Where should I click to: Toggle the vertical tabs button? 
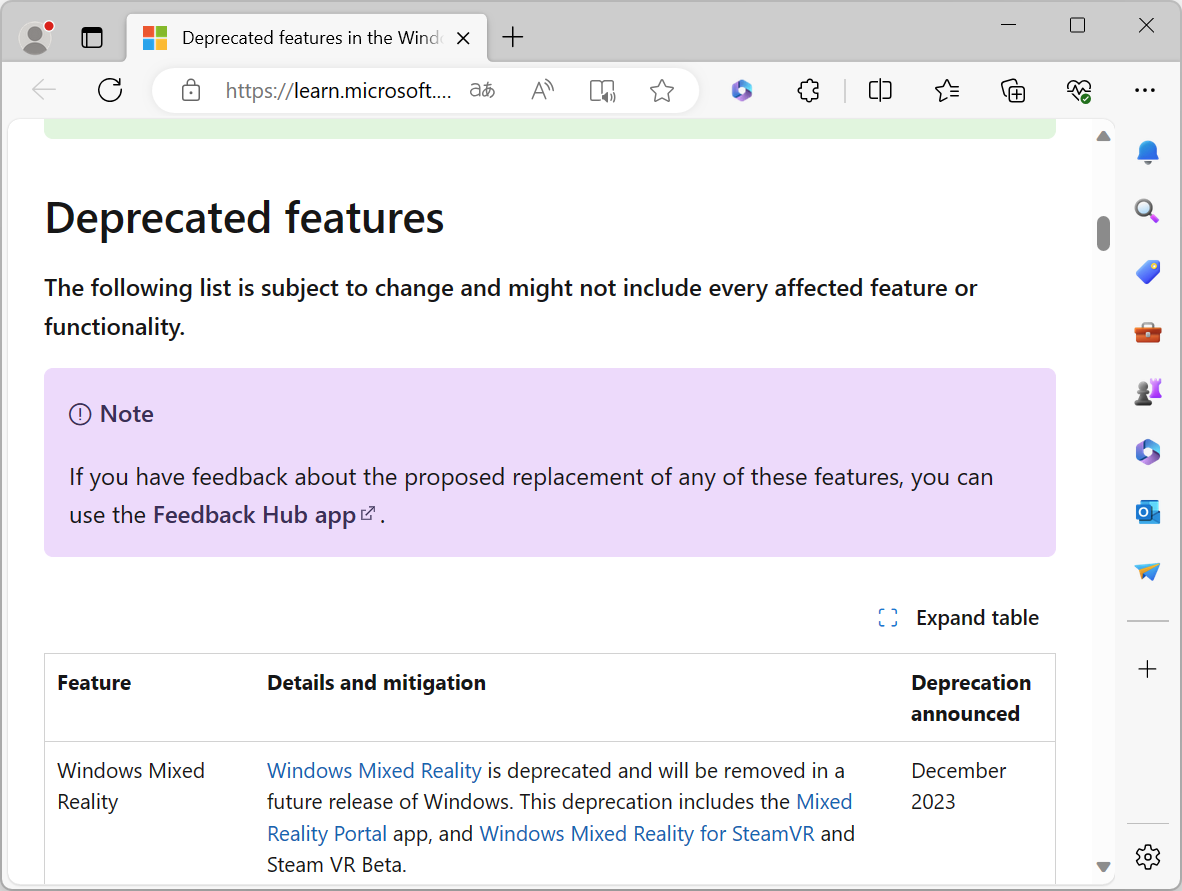pyautogui.click(x=92, y=38)
